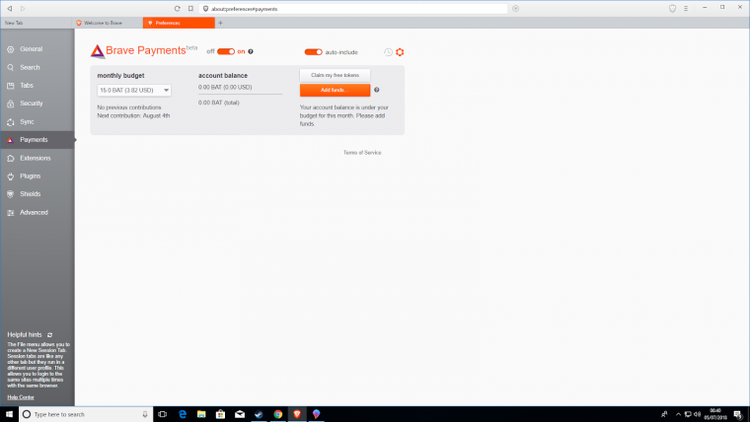Toggle Brave Payments on/off switch
This screenshot has height=422, width=750.
pyautogui.click(x=225, y=51)
